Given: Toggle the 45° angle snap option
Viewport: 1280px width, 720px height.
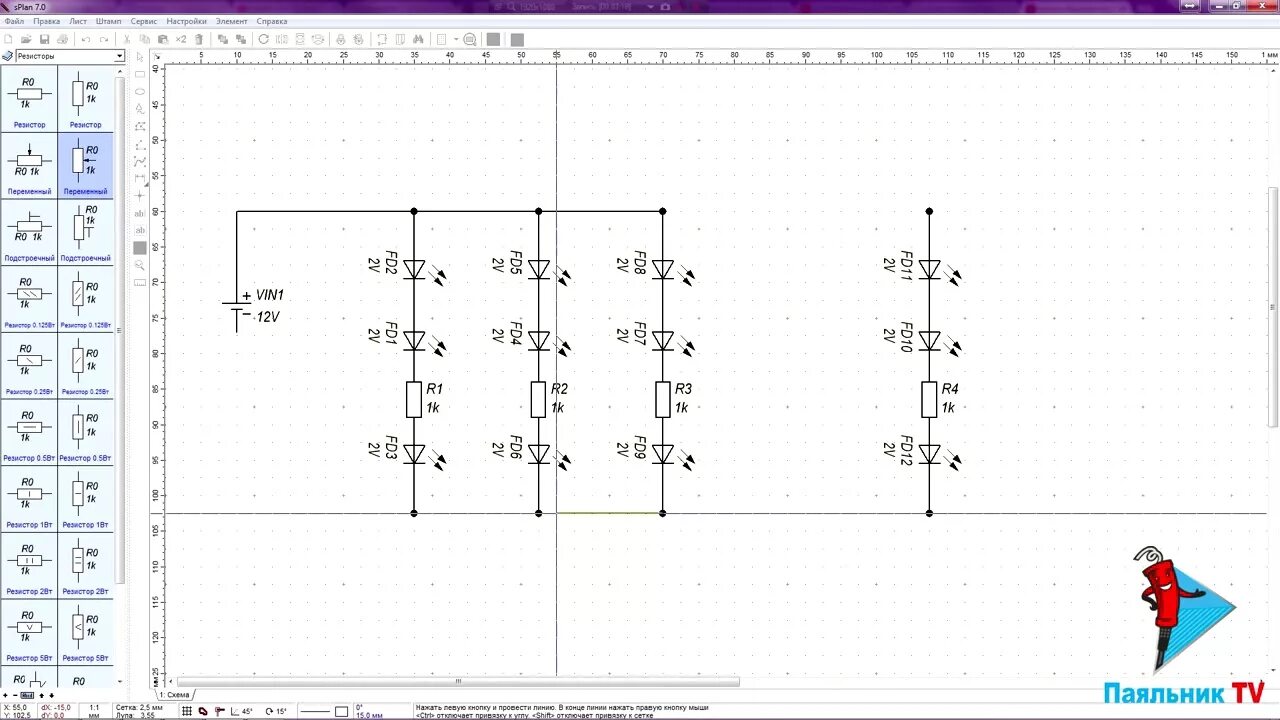Looking at the screenshot, I should click(x=242, y=711).
